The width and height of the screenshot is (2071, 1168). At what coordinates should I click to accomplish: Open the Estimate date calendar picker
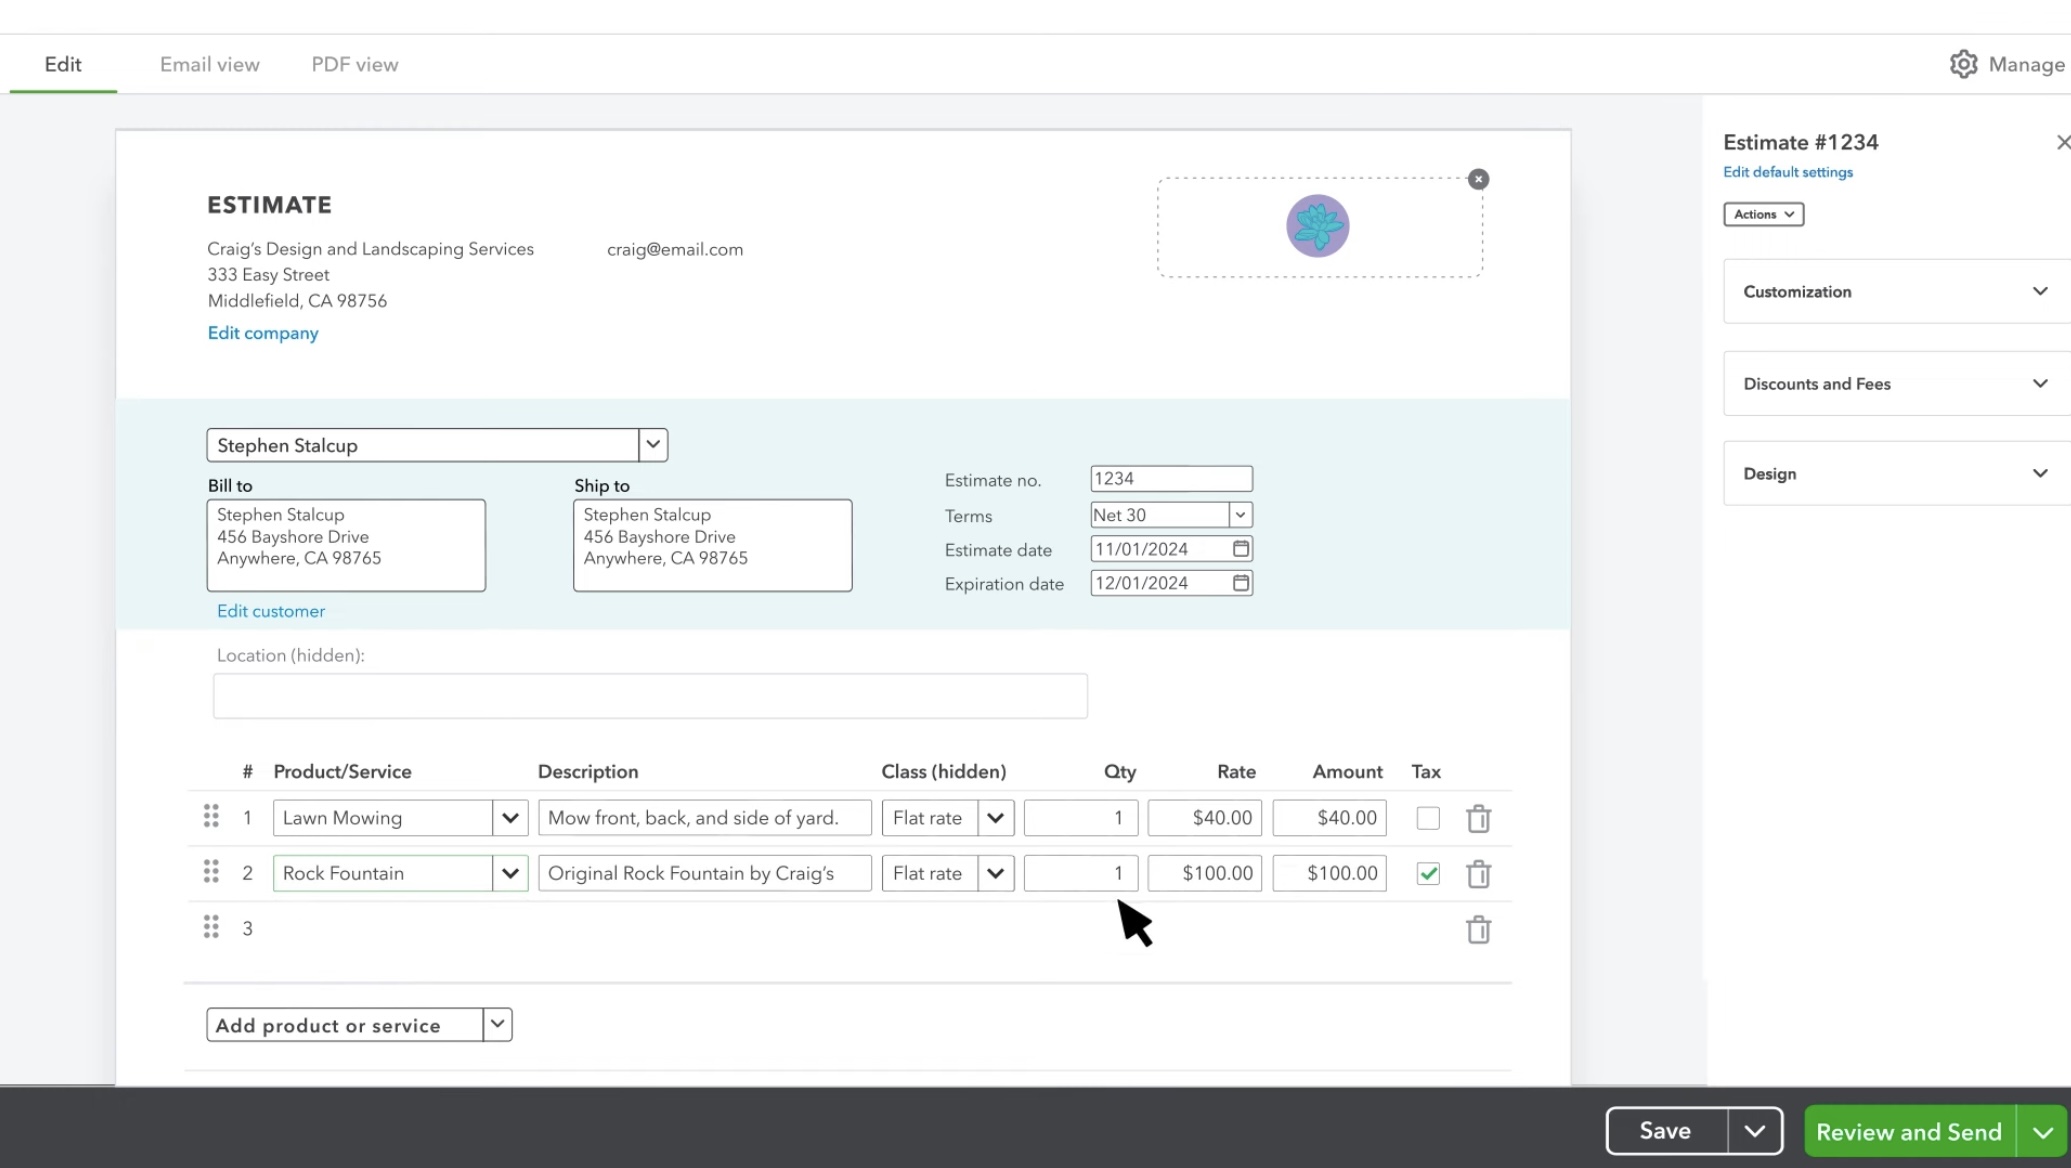(1241, 549)
